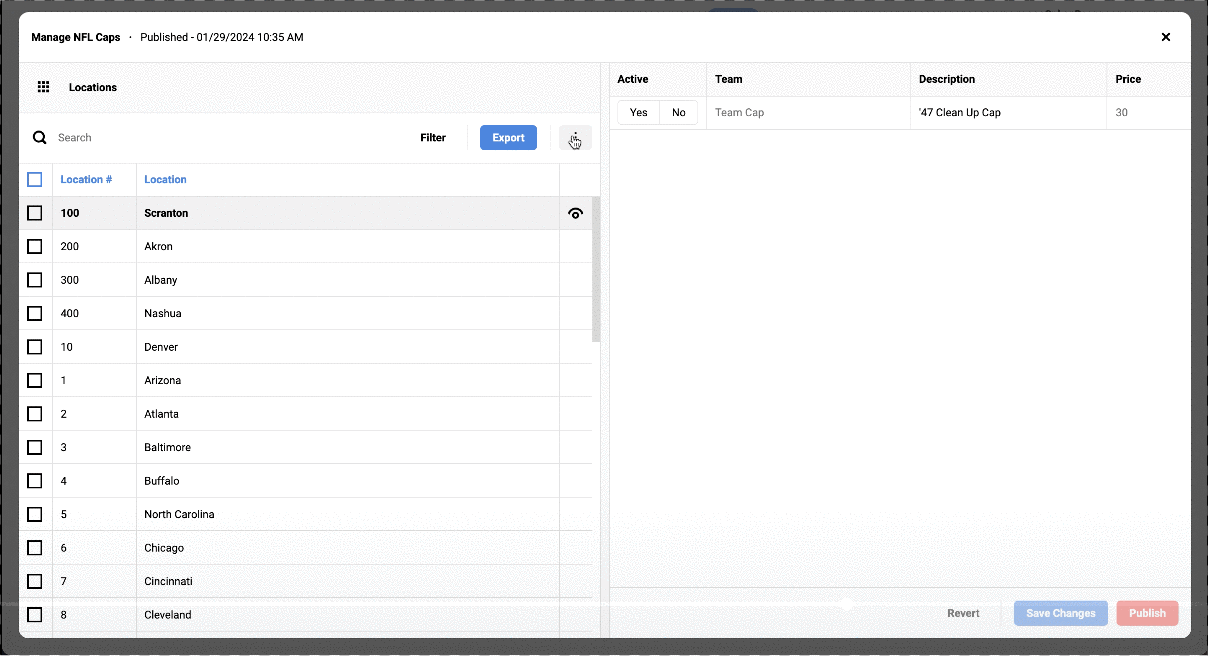Viewport: 1208px width, 656px height.
Task: Select the Cincinnati location name
Action: [169, 581]
